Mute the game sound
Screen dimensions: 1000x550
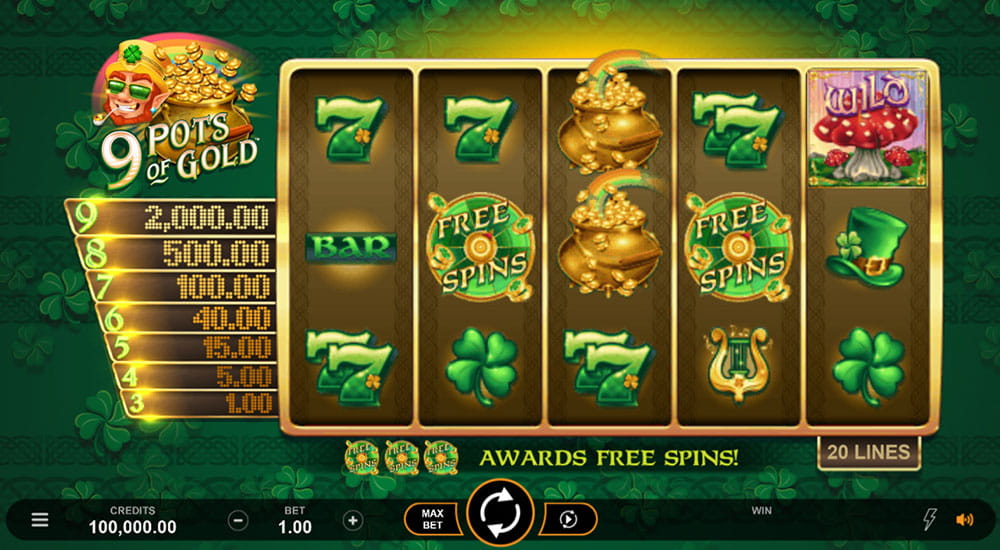click(x=965, y=520)
